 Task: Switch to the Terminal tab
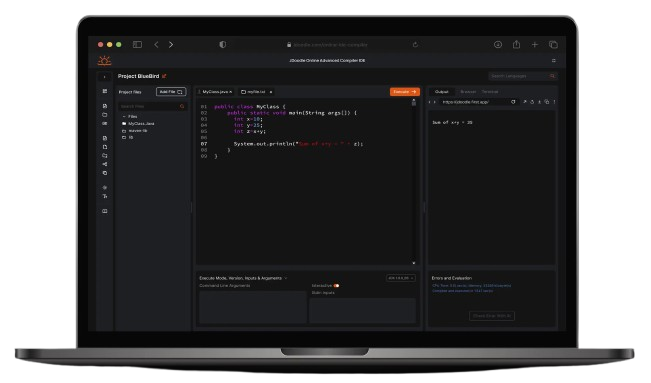(489, 92)
